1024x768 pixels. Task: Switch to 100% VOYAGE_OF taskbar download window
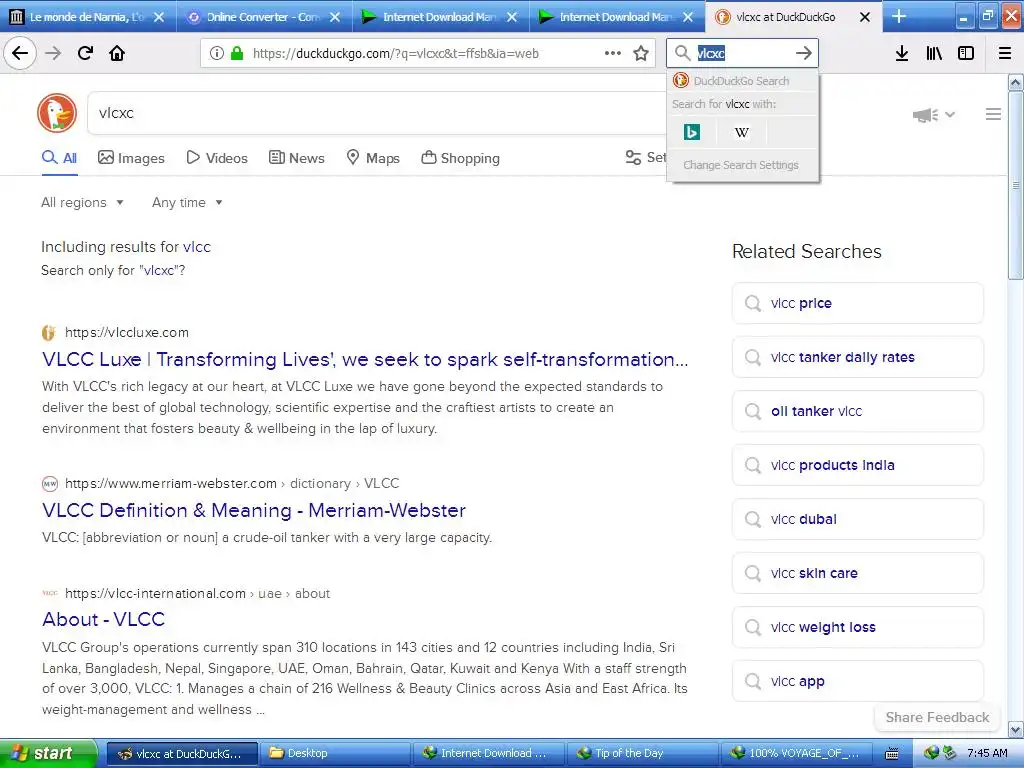(796, 753)
